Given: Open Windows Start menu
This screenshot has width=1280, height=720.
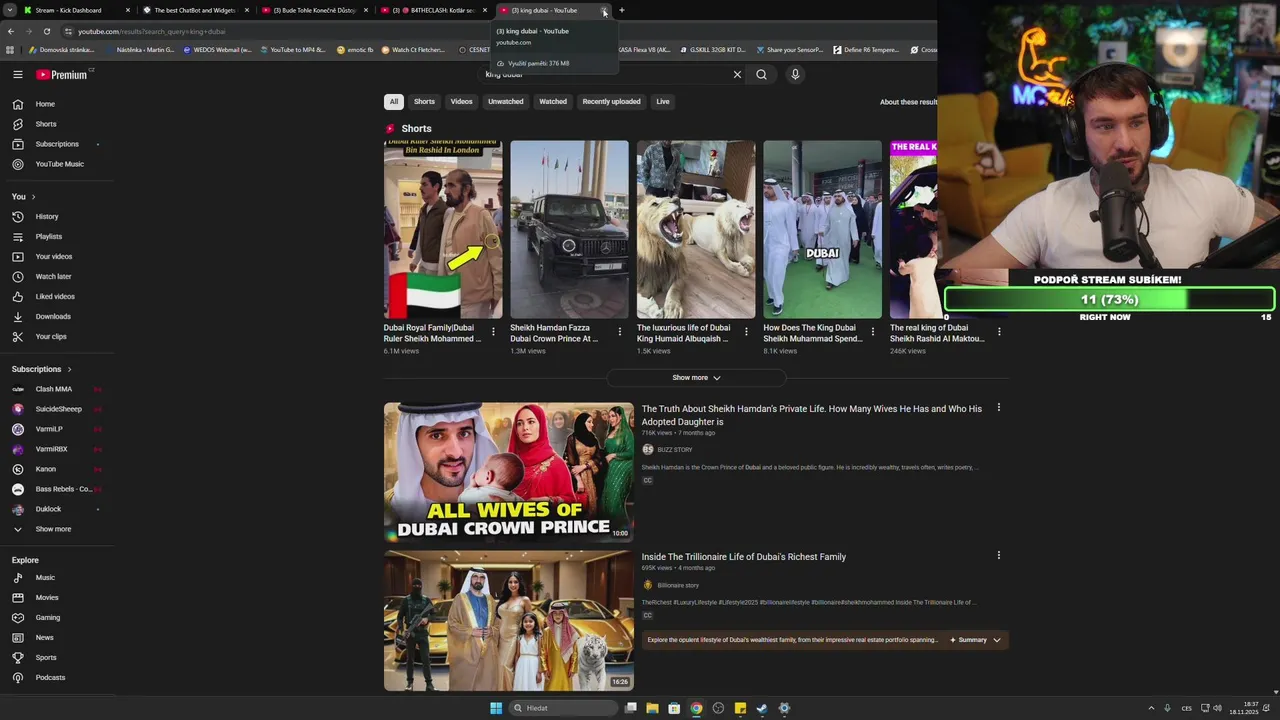Looking at the screenshot, I should [x=496, y=708].
